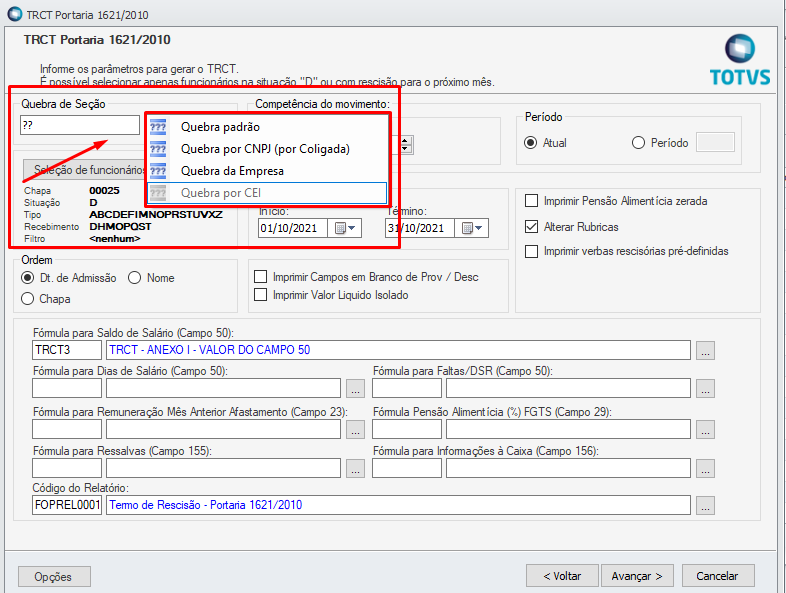The height and width of the screenshot is (593, 786).
Task: Click the Quebra de Seção input field
Action: click(x=80, y=125)
